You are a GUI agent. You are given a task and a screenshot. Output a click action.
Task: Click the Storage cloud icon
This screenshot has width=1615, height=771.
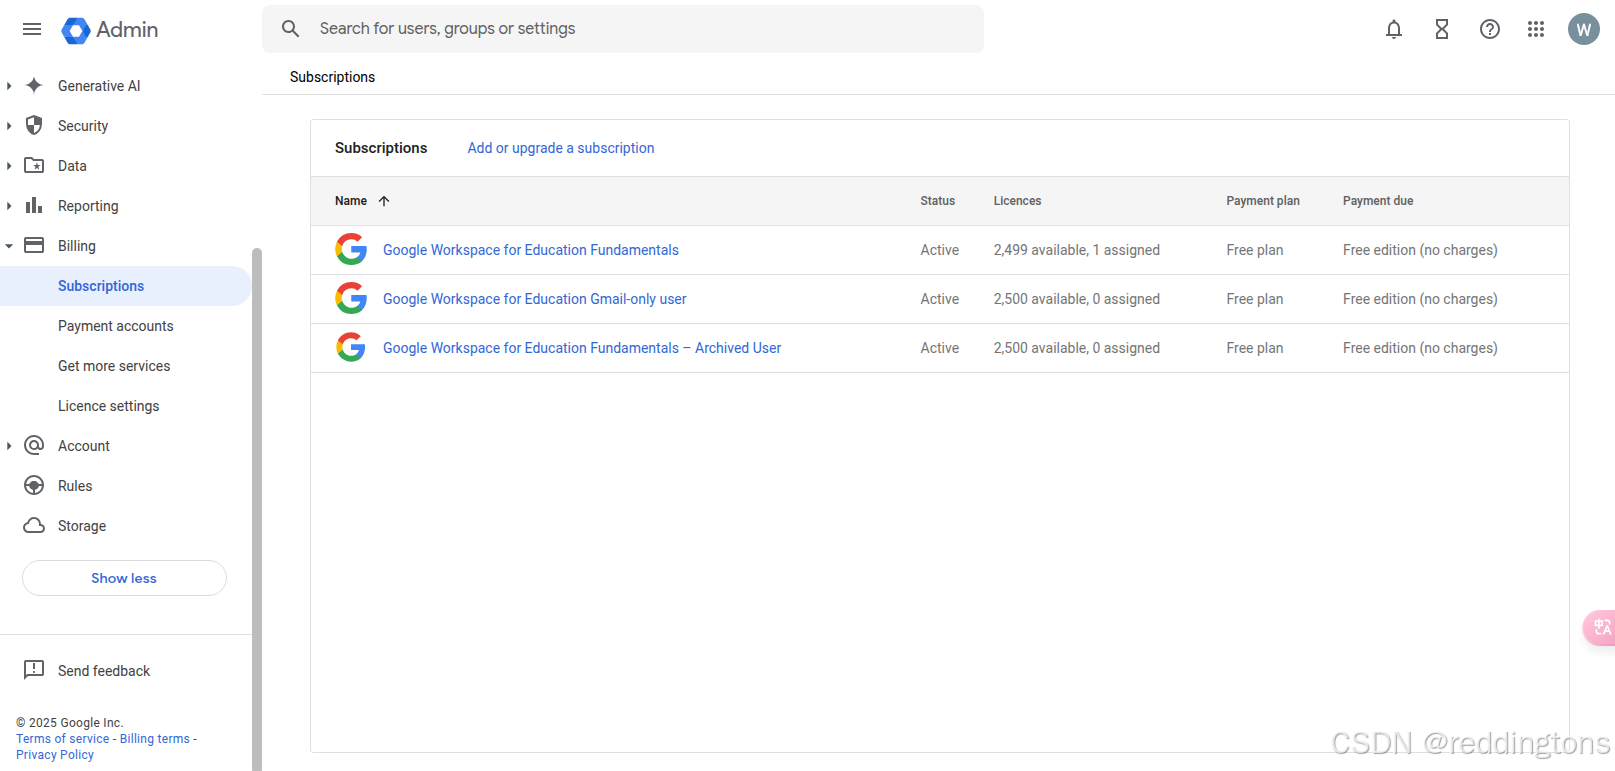pyautogui.click(x=34, y=526)
